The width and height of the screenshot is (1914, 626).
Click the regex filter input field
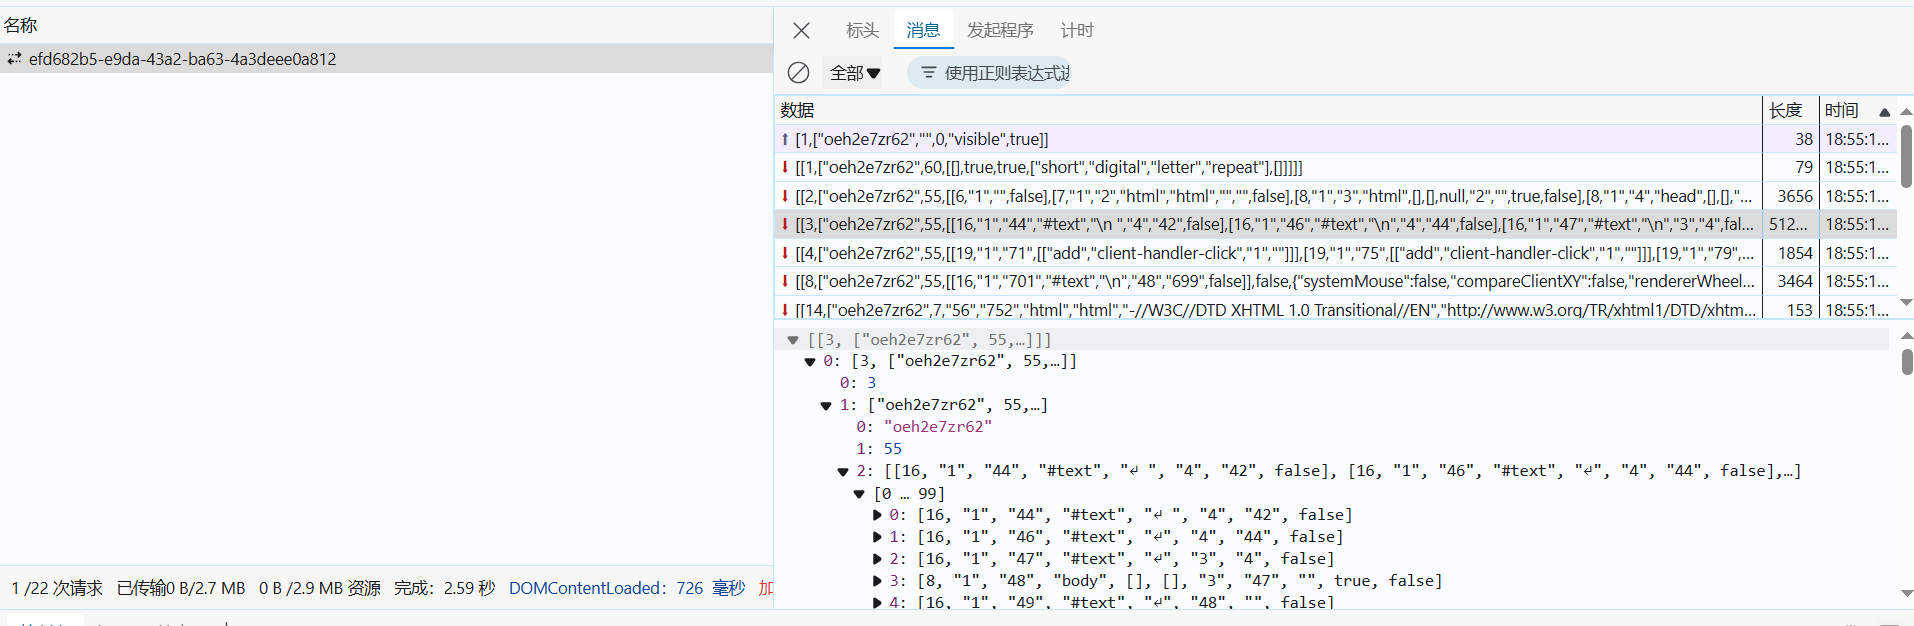1006,73
